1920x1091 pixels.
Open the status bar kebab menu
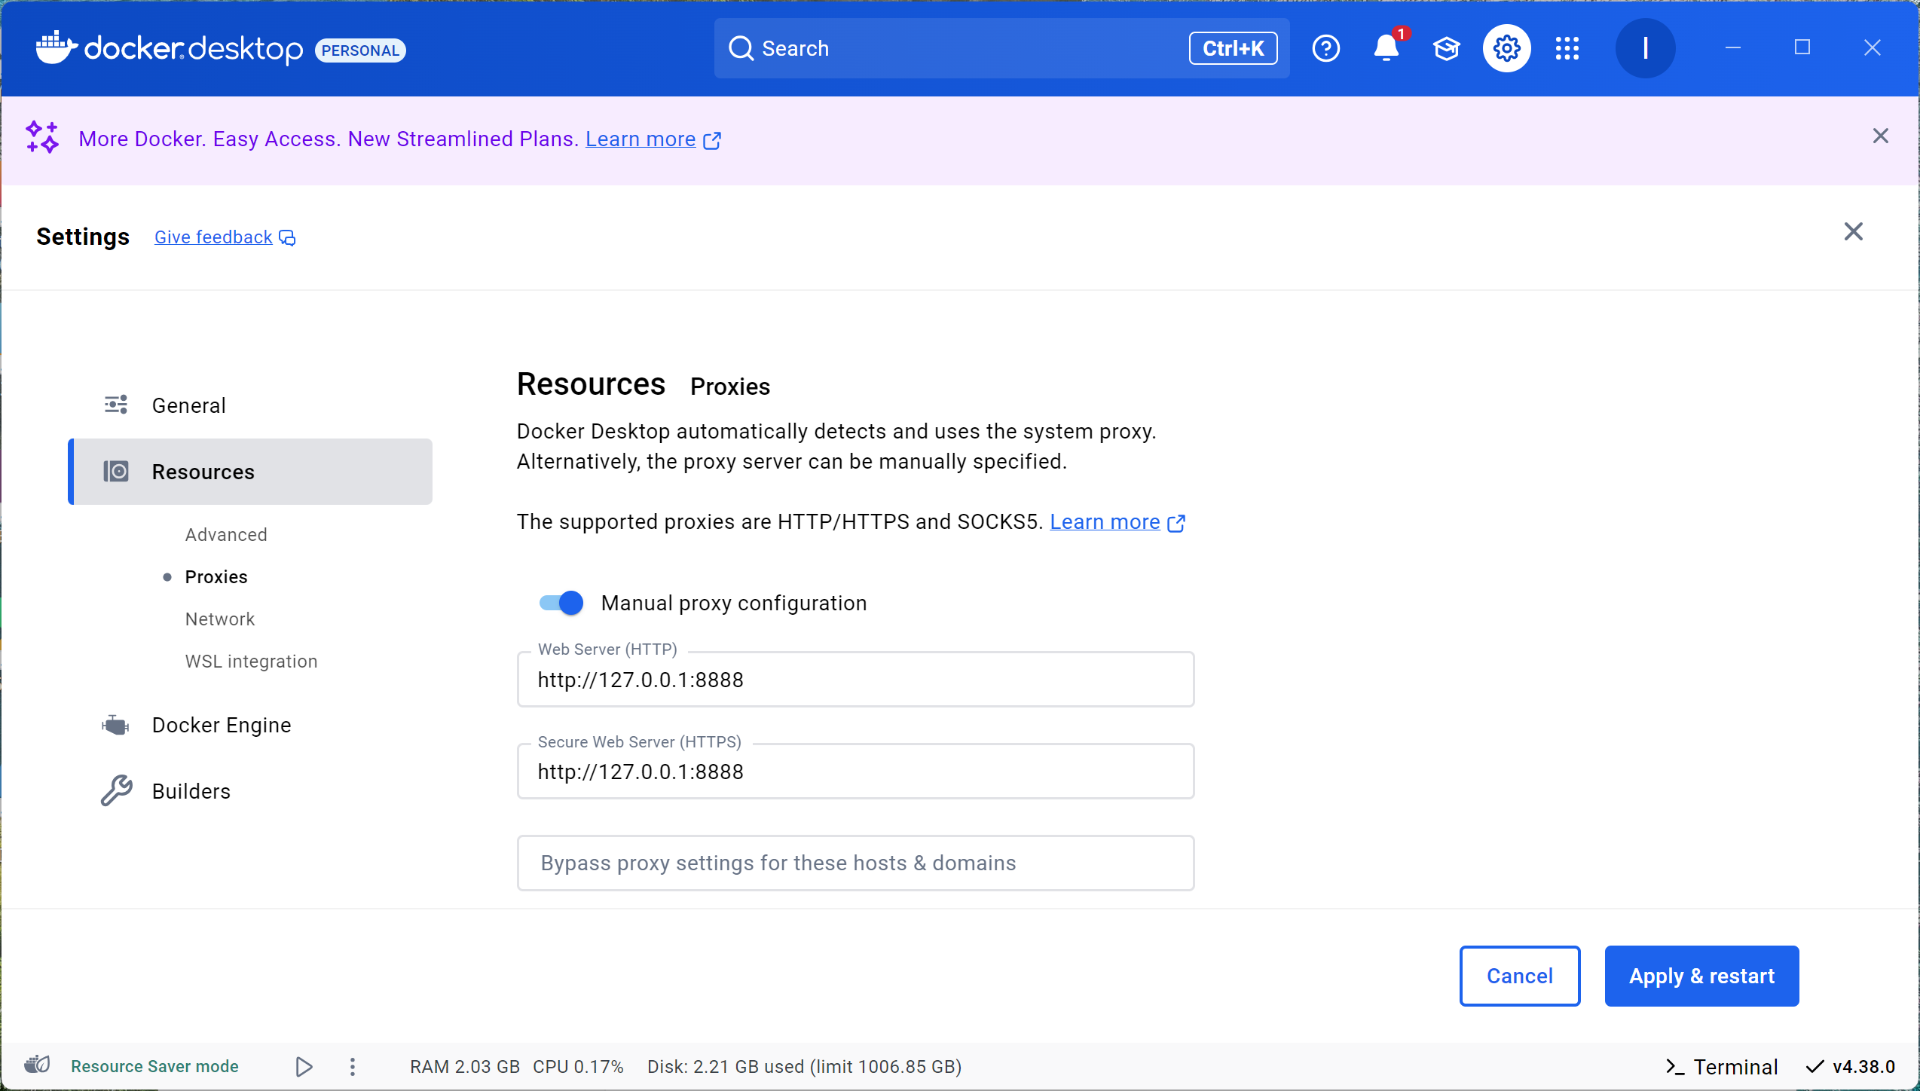point(352,1067)
